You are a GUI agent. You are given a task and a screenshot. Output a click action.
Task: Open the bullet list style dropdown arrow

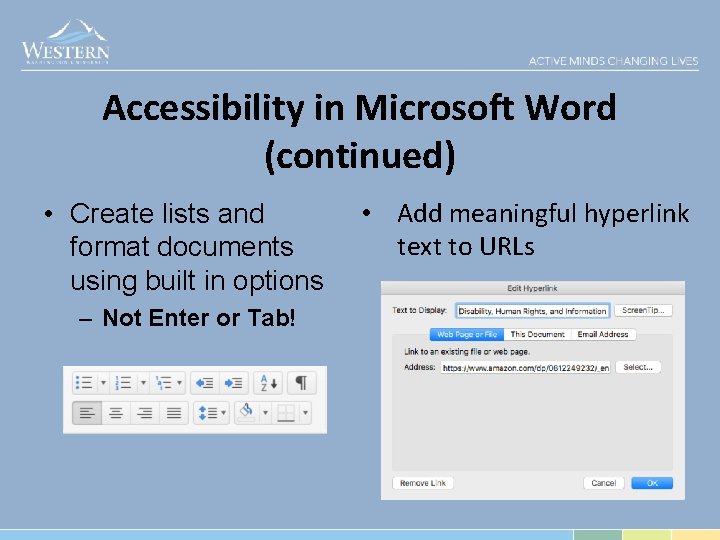click(103, 383)
